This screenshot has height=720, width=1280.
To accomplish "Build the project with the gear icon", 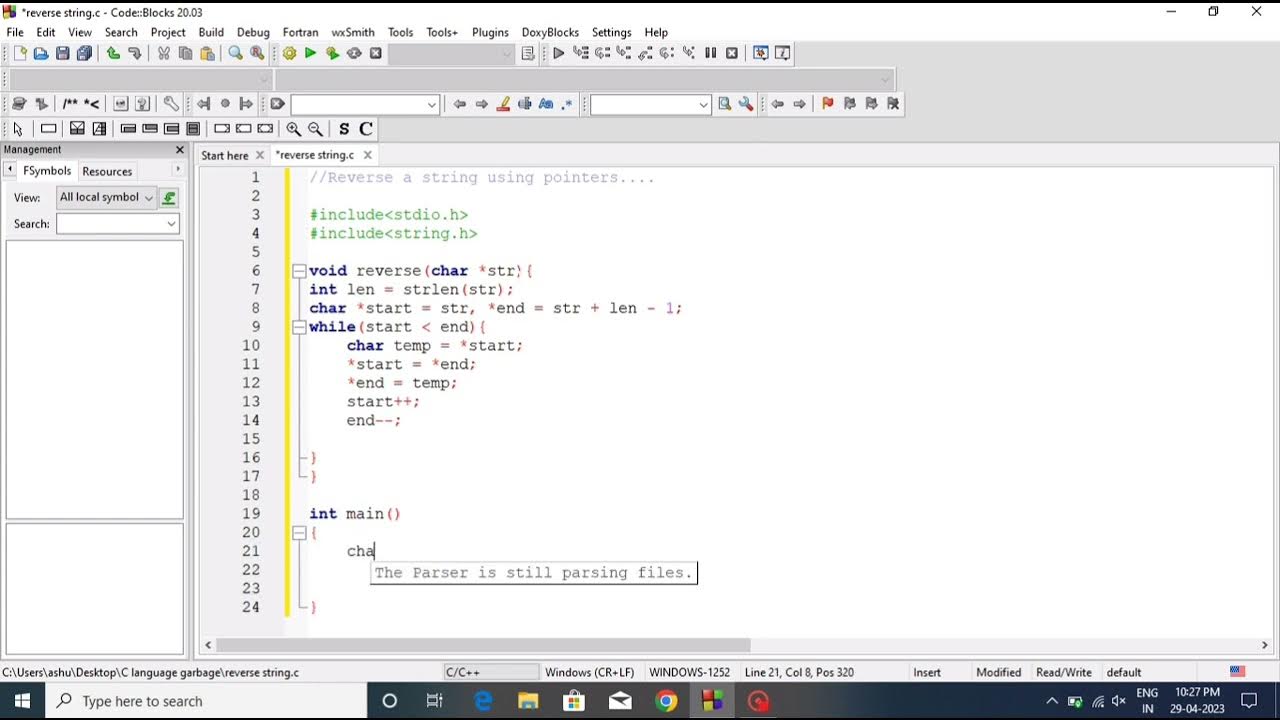I will [x=289, y=53].
